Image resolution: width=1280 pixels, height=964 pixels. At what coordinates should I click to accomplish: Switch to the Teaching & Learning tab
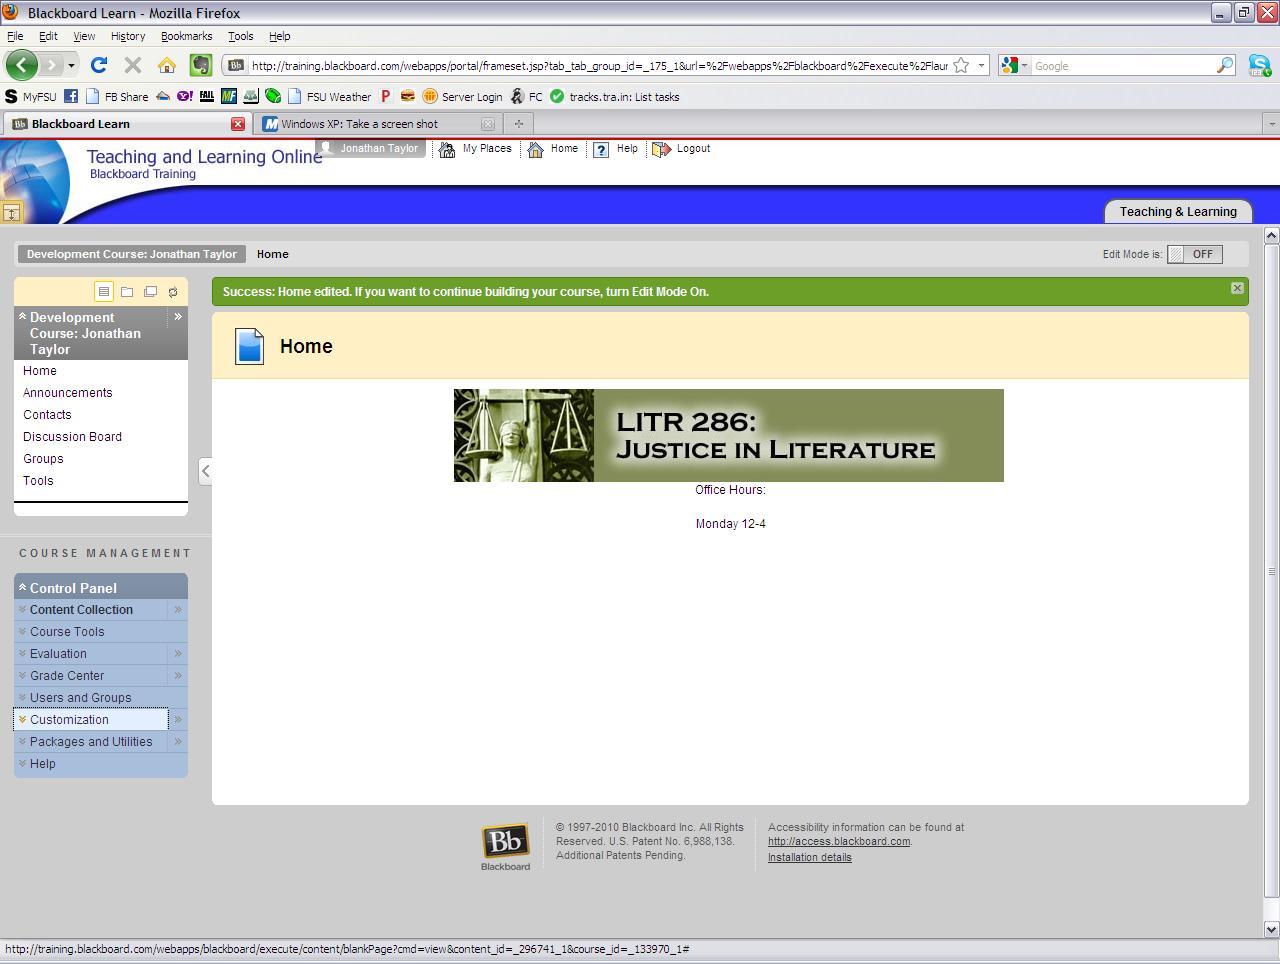click(1177, 212)
